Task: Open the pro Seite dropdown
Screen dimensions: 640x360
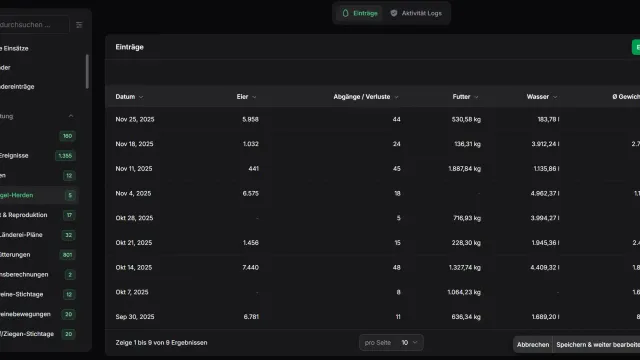Action: (391, 342)
